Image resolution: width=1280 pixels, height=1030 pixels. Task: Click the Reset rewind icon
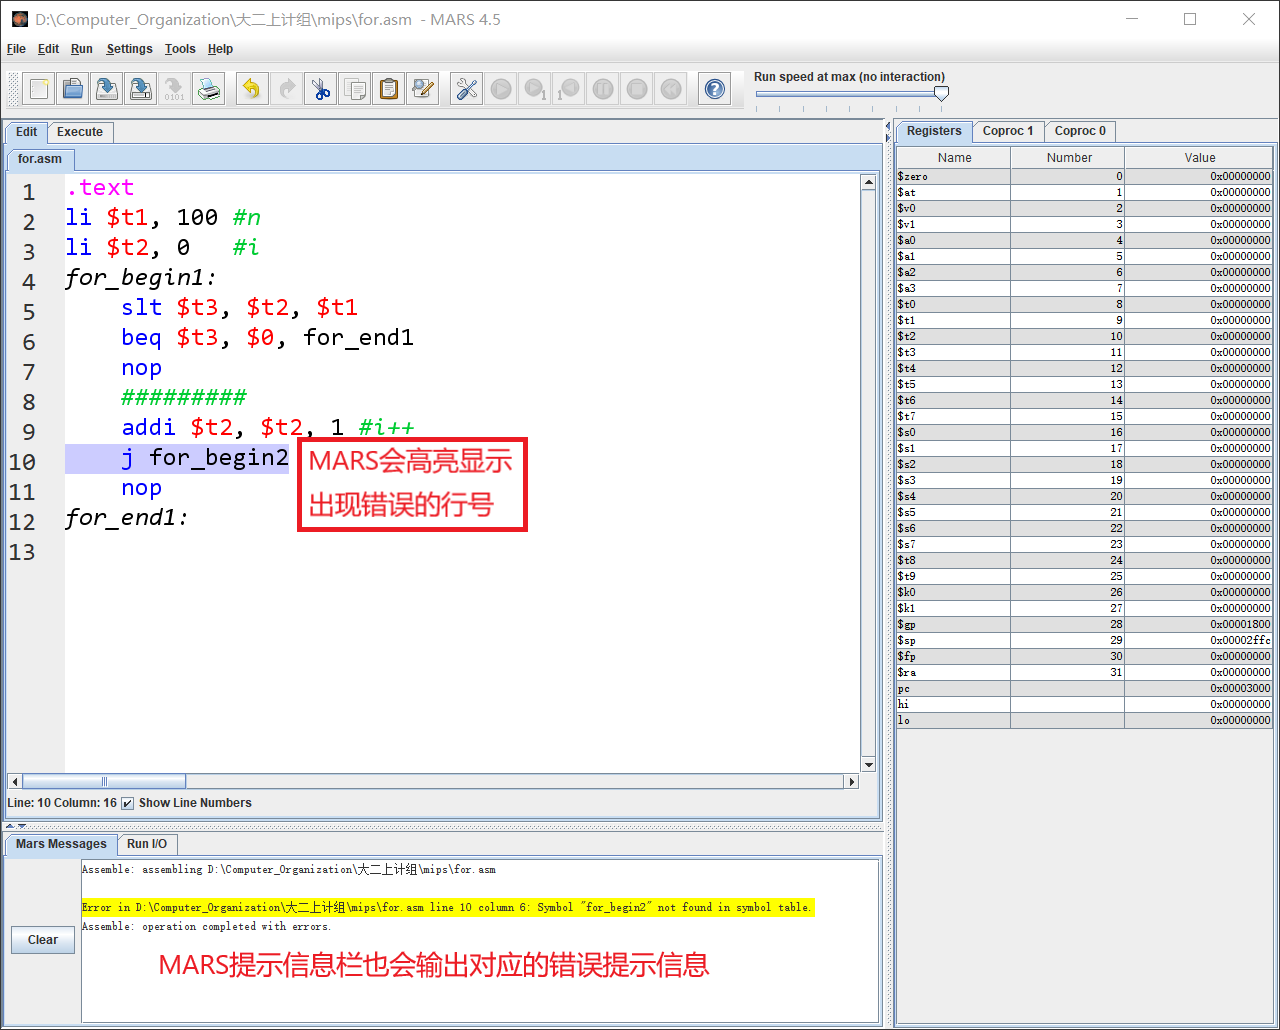[671, 89]
